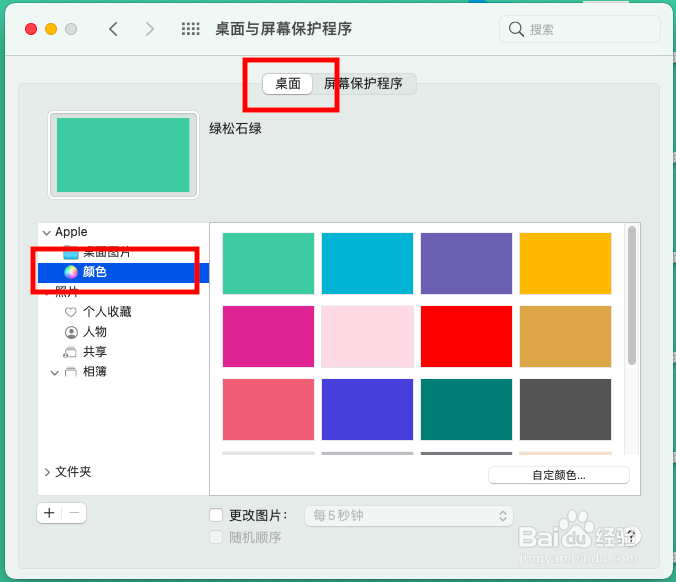
Task: Choose the light pink swatch
Action: click(367, 336)
